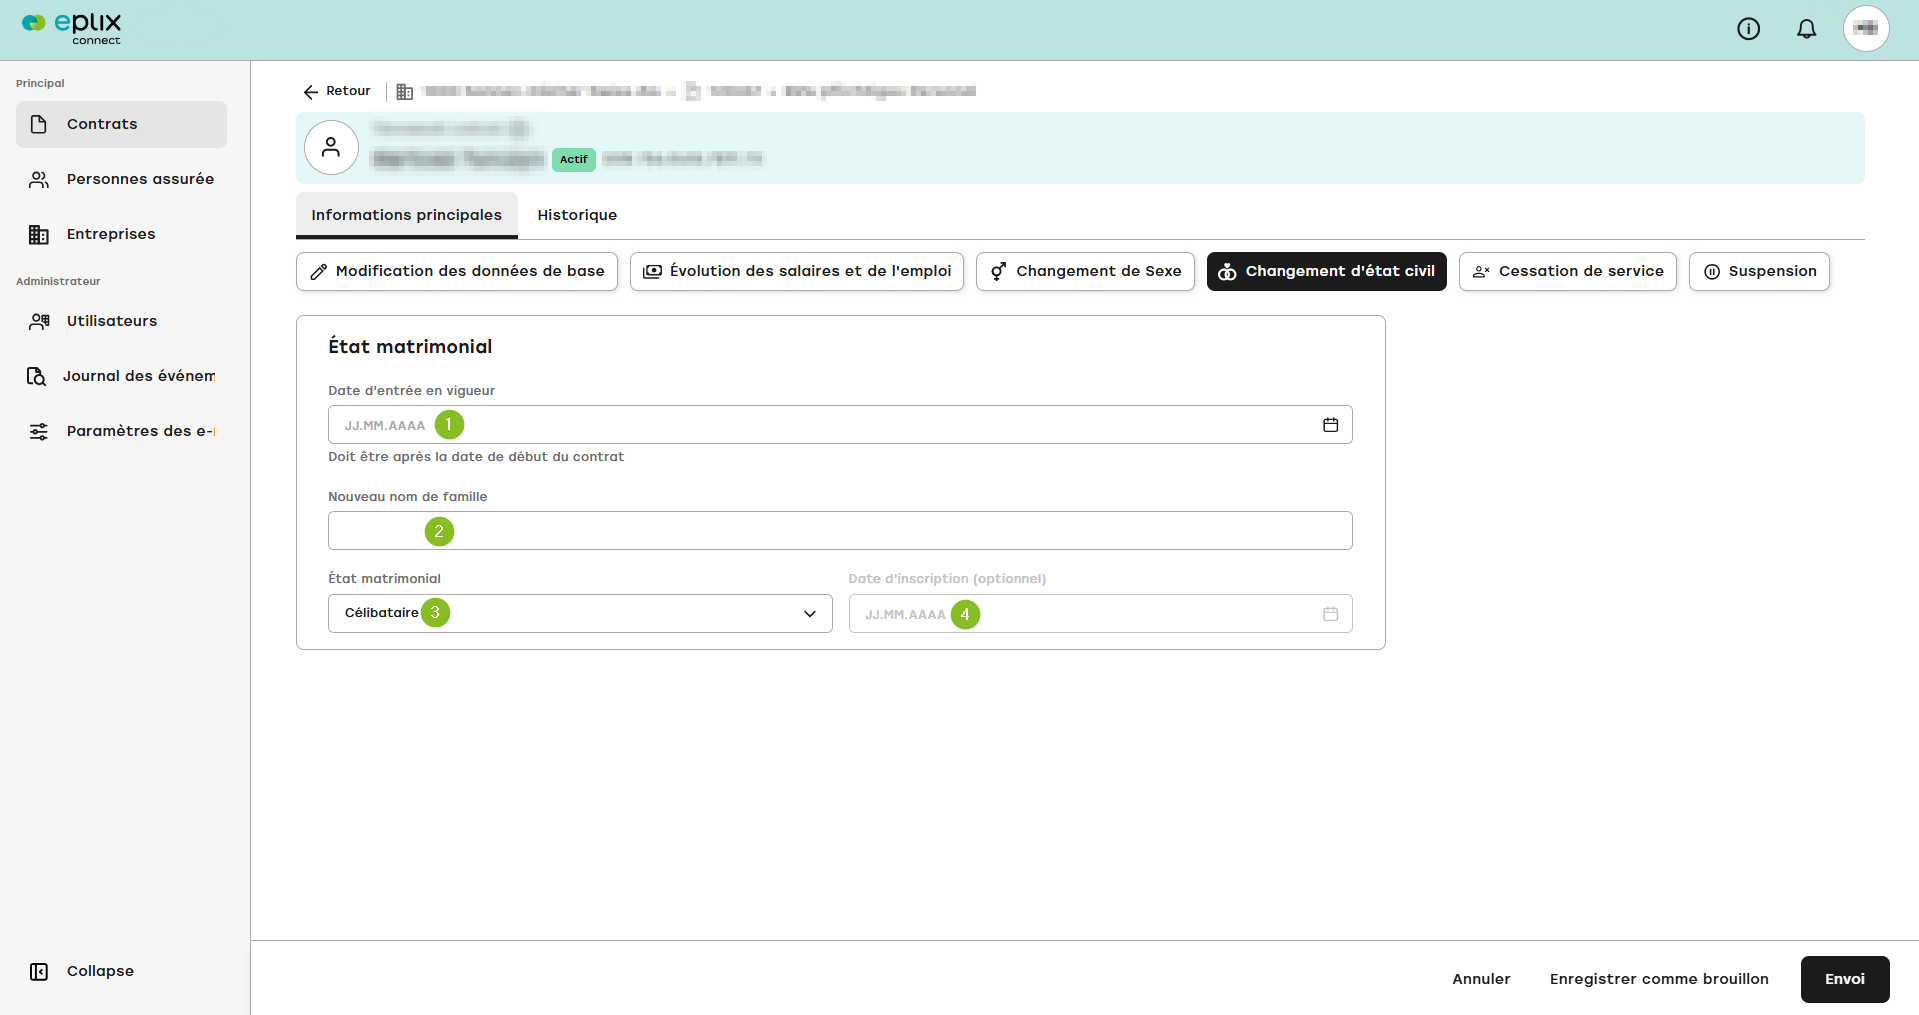Image resolution: width=1919 pixels, height=1015 pixels.
Task: Open the user avatar menu
Action: (1866, 29)
